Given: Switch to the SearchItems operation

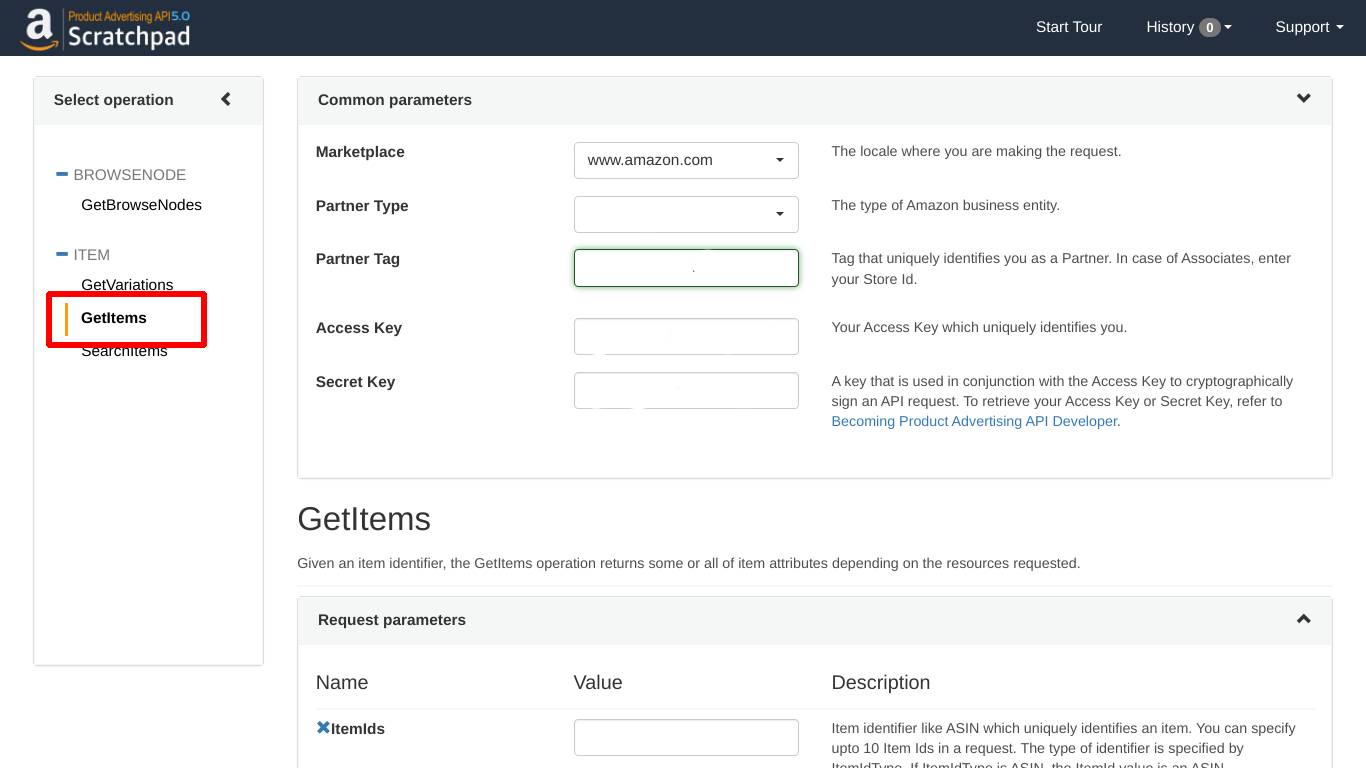Looking at the screenshot, I should tap(123, 350).
